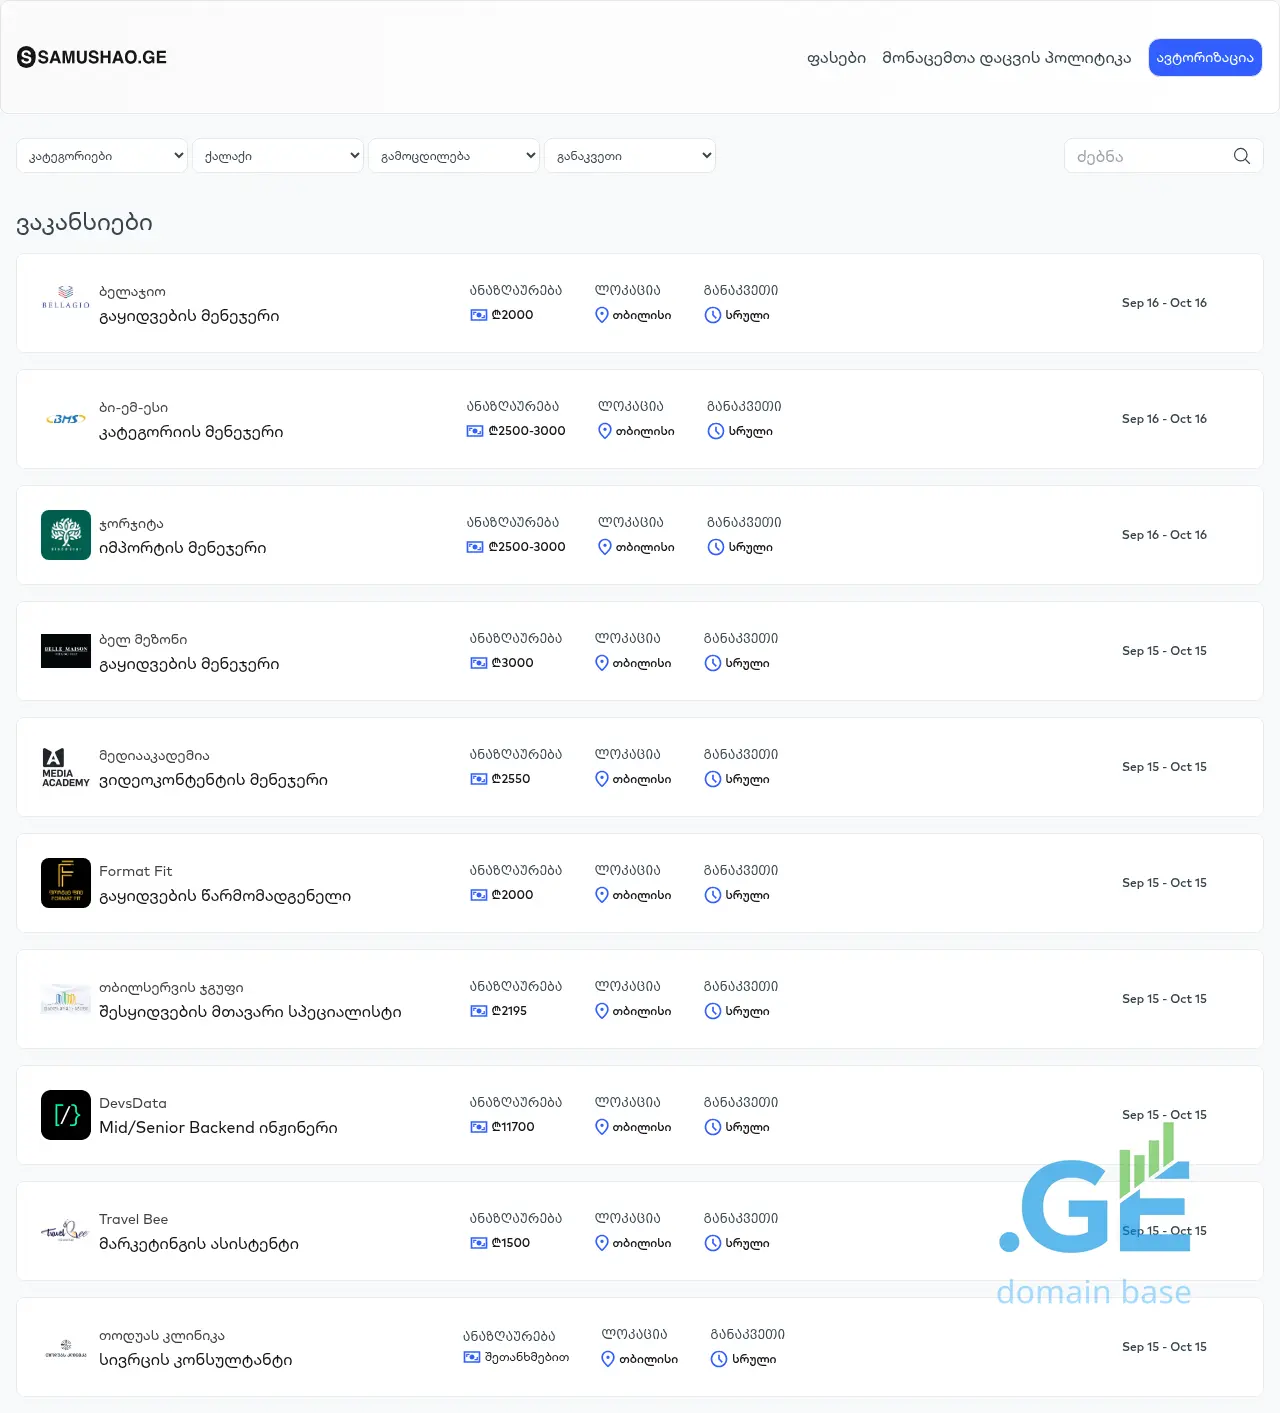Focus the ძებნა search field
The width and height of the screenshot is (1280, 1413).
tap(1148, 156)
